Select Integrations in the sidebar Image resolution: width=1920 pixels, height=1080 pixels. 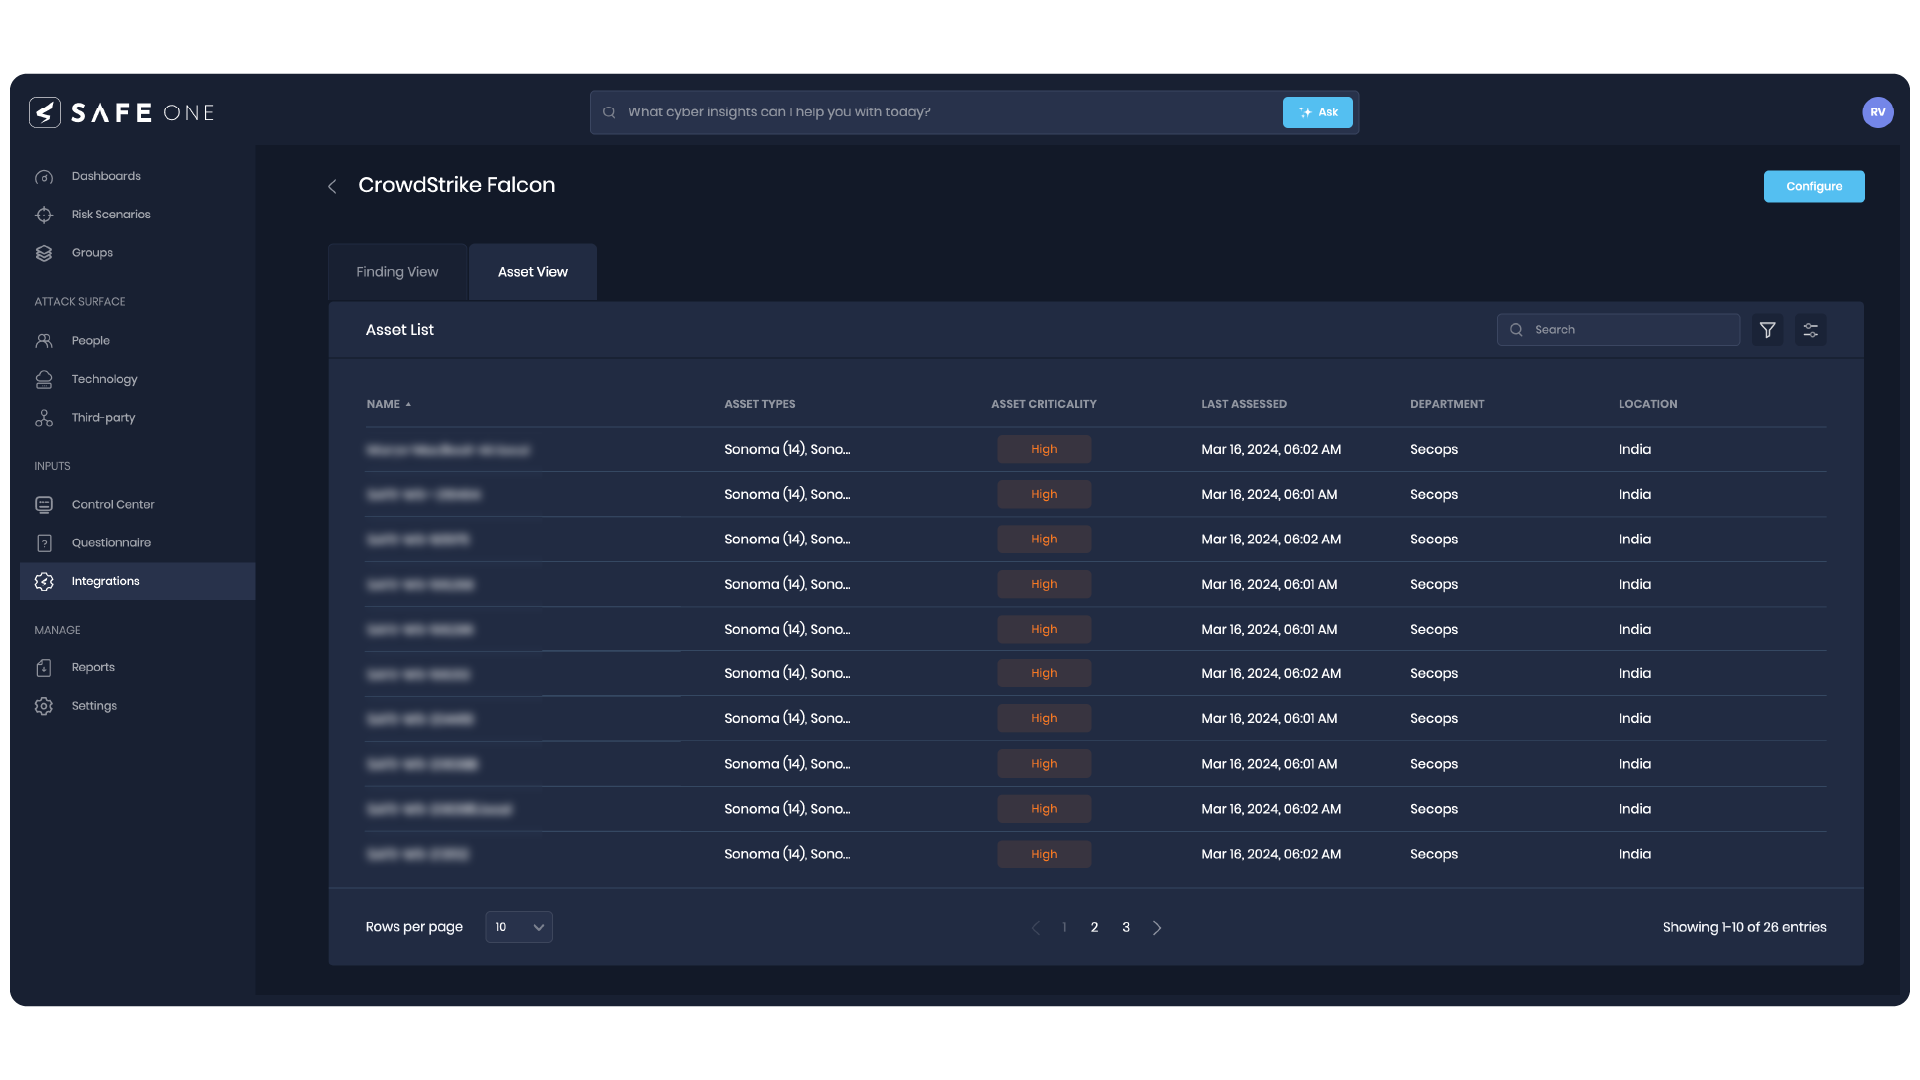pyautogui.click(x=137, y=581)
